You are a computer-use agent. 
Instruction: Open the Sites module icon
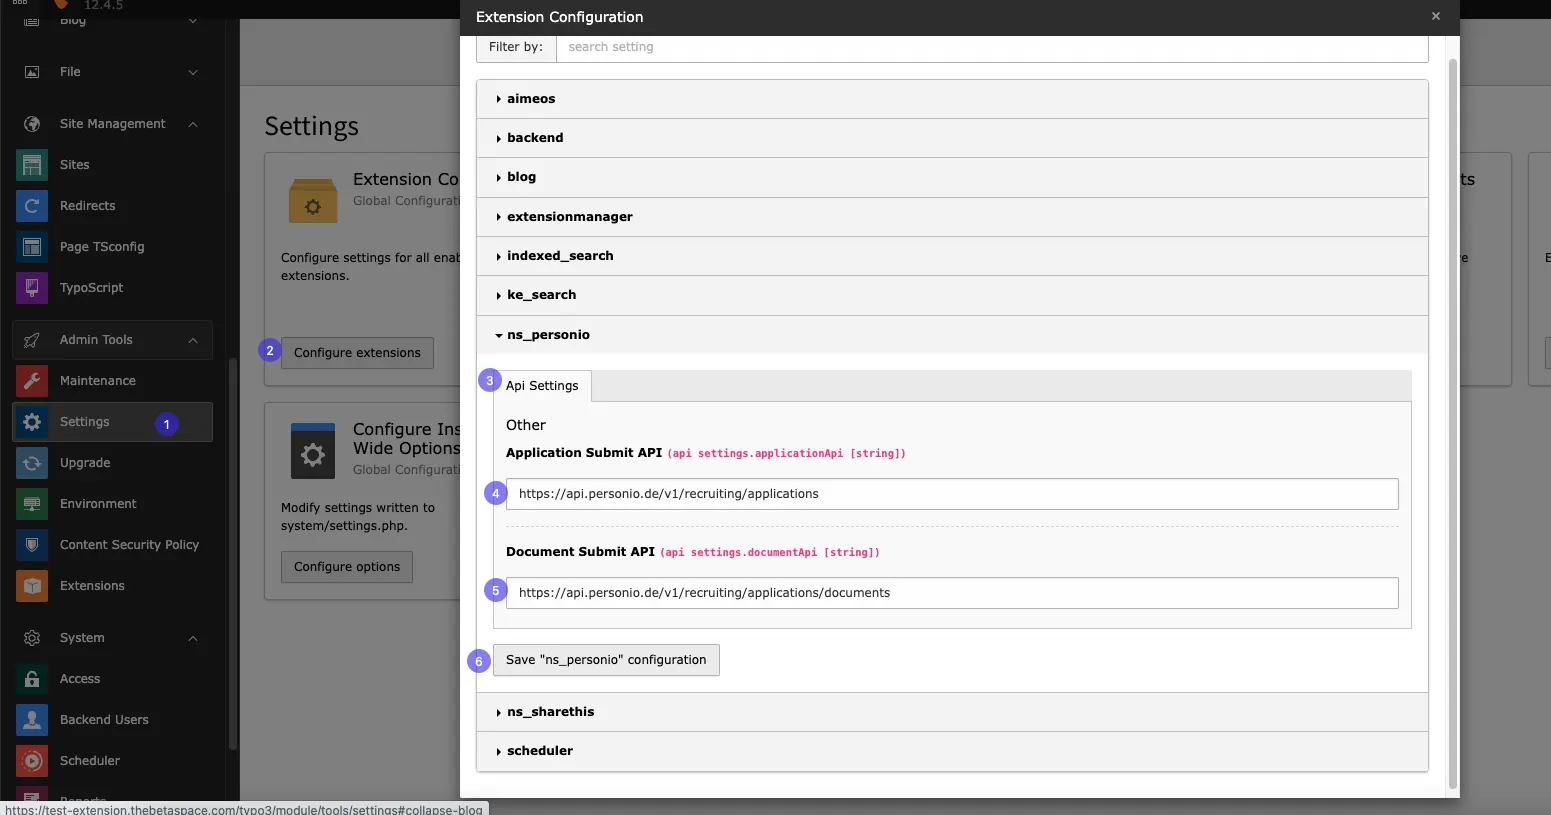click(32, 165)
